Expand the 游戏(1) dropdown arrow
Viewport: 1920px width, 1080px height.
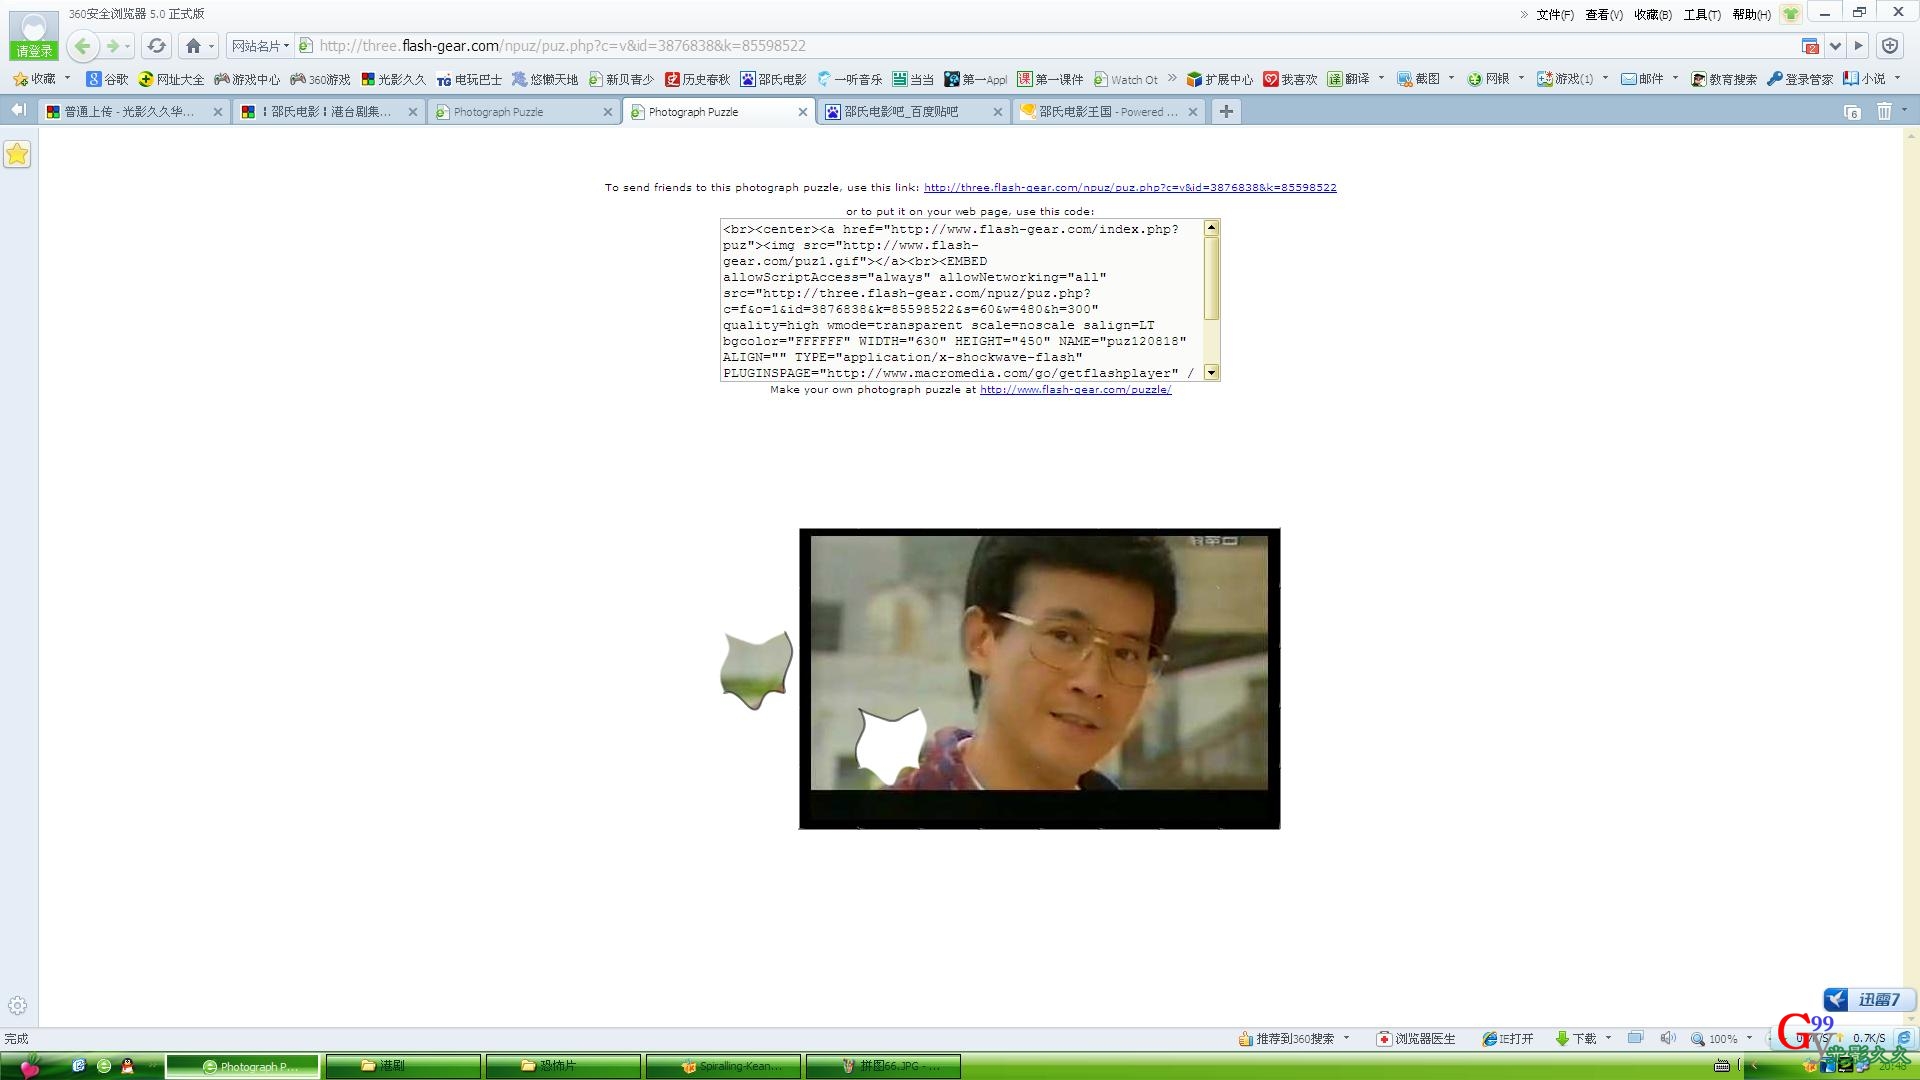1606,78
